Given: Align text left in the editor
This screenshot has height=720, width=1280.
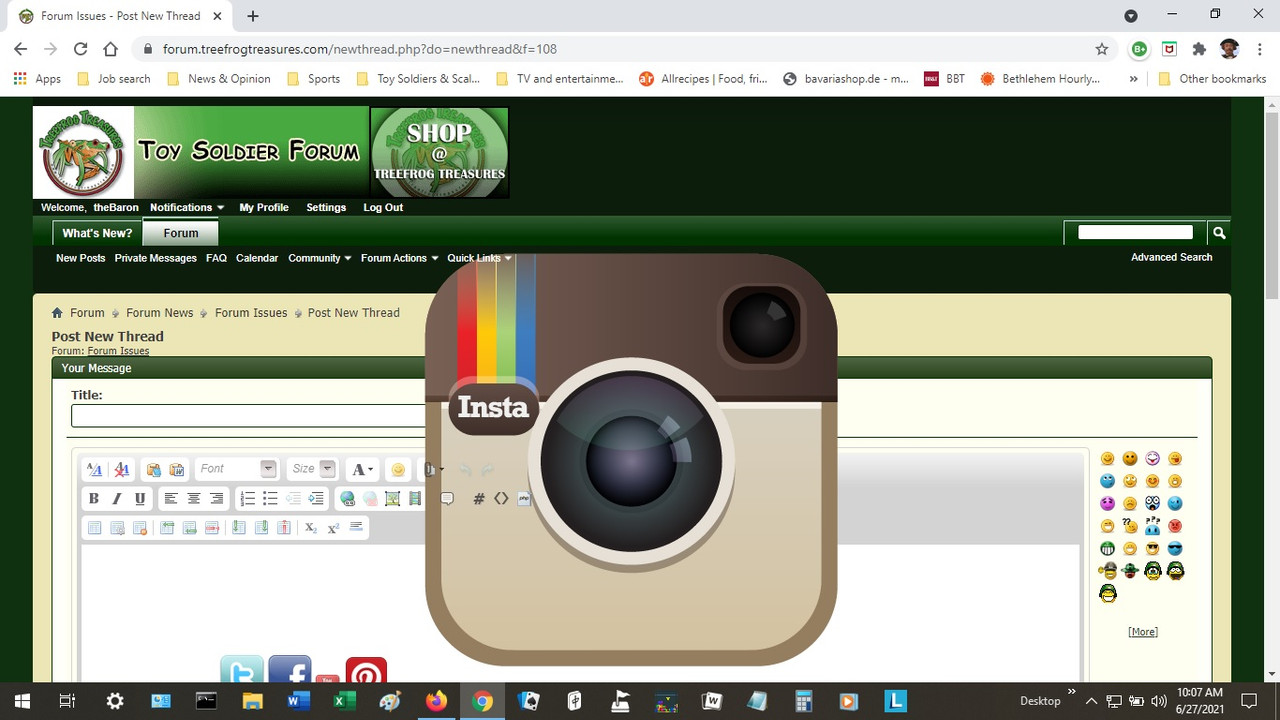Looking at the screenshot, I should click(x=171, y=498).
